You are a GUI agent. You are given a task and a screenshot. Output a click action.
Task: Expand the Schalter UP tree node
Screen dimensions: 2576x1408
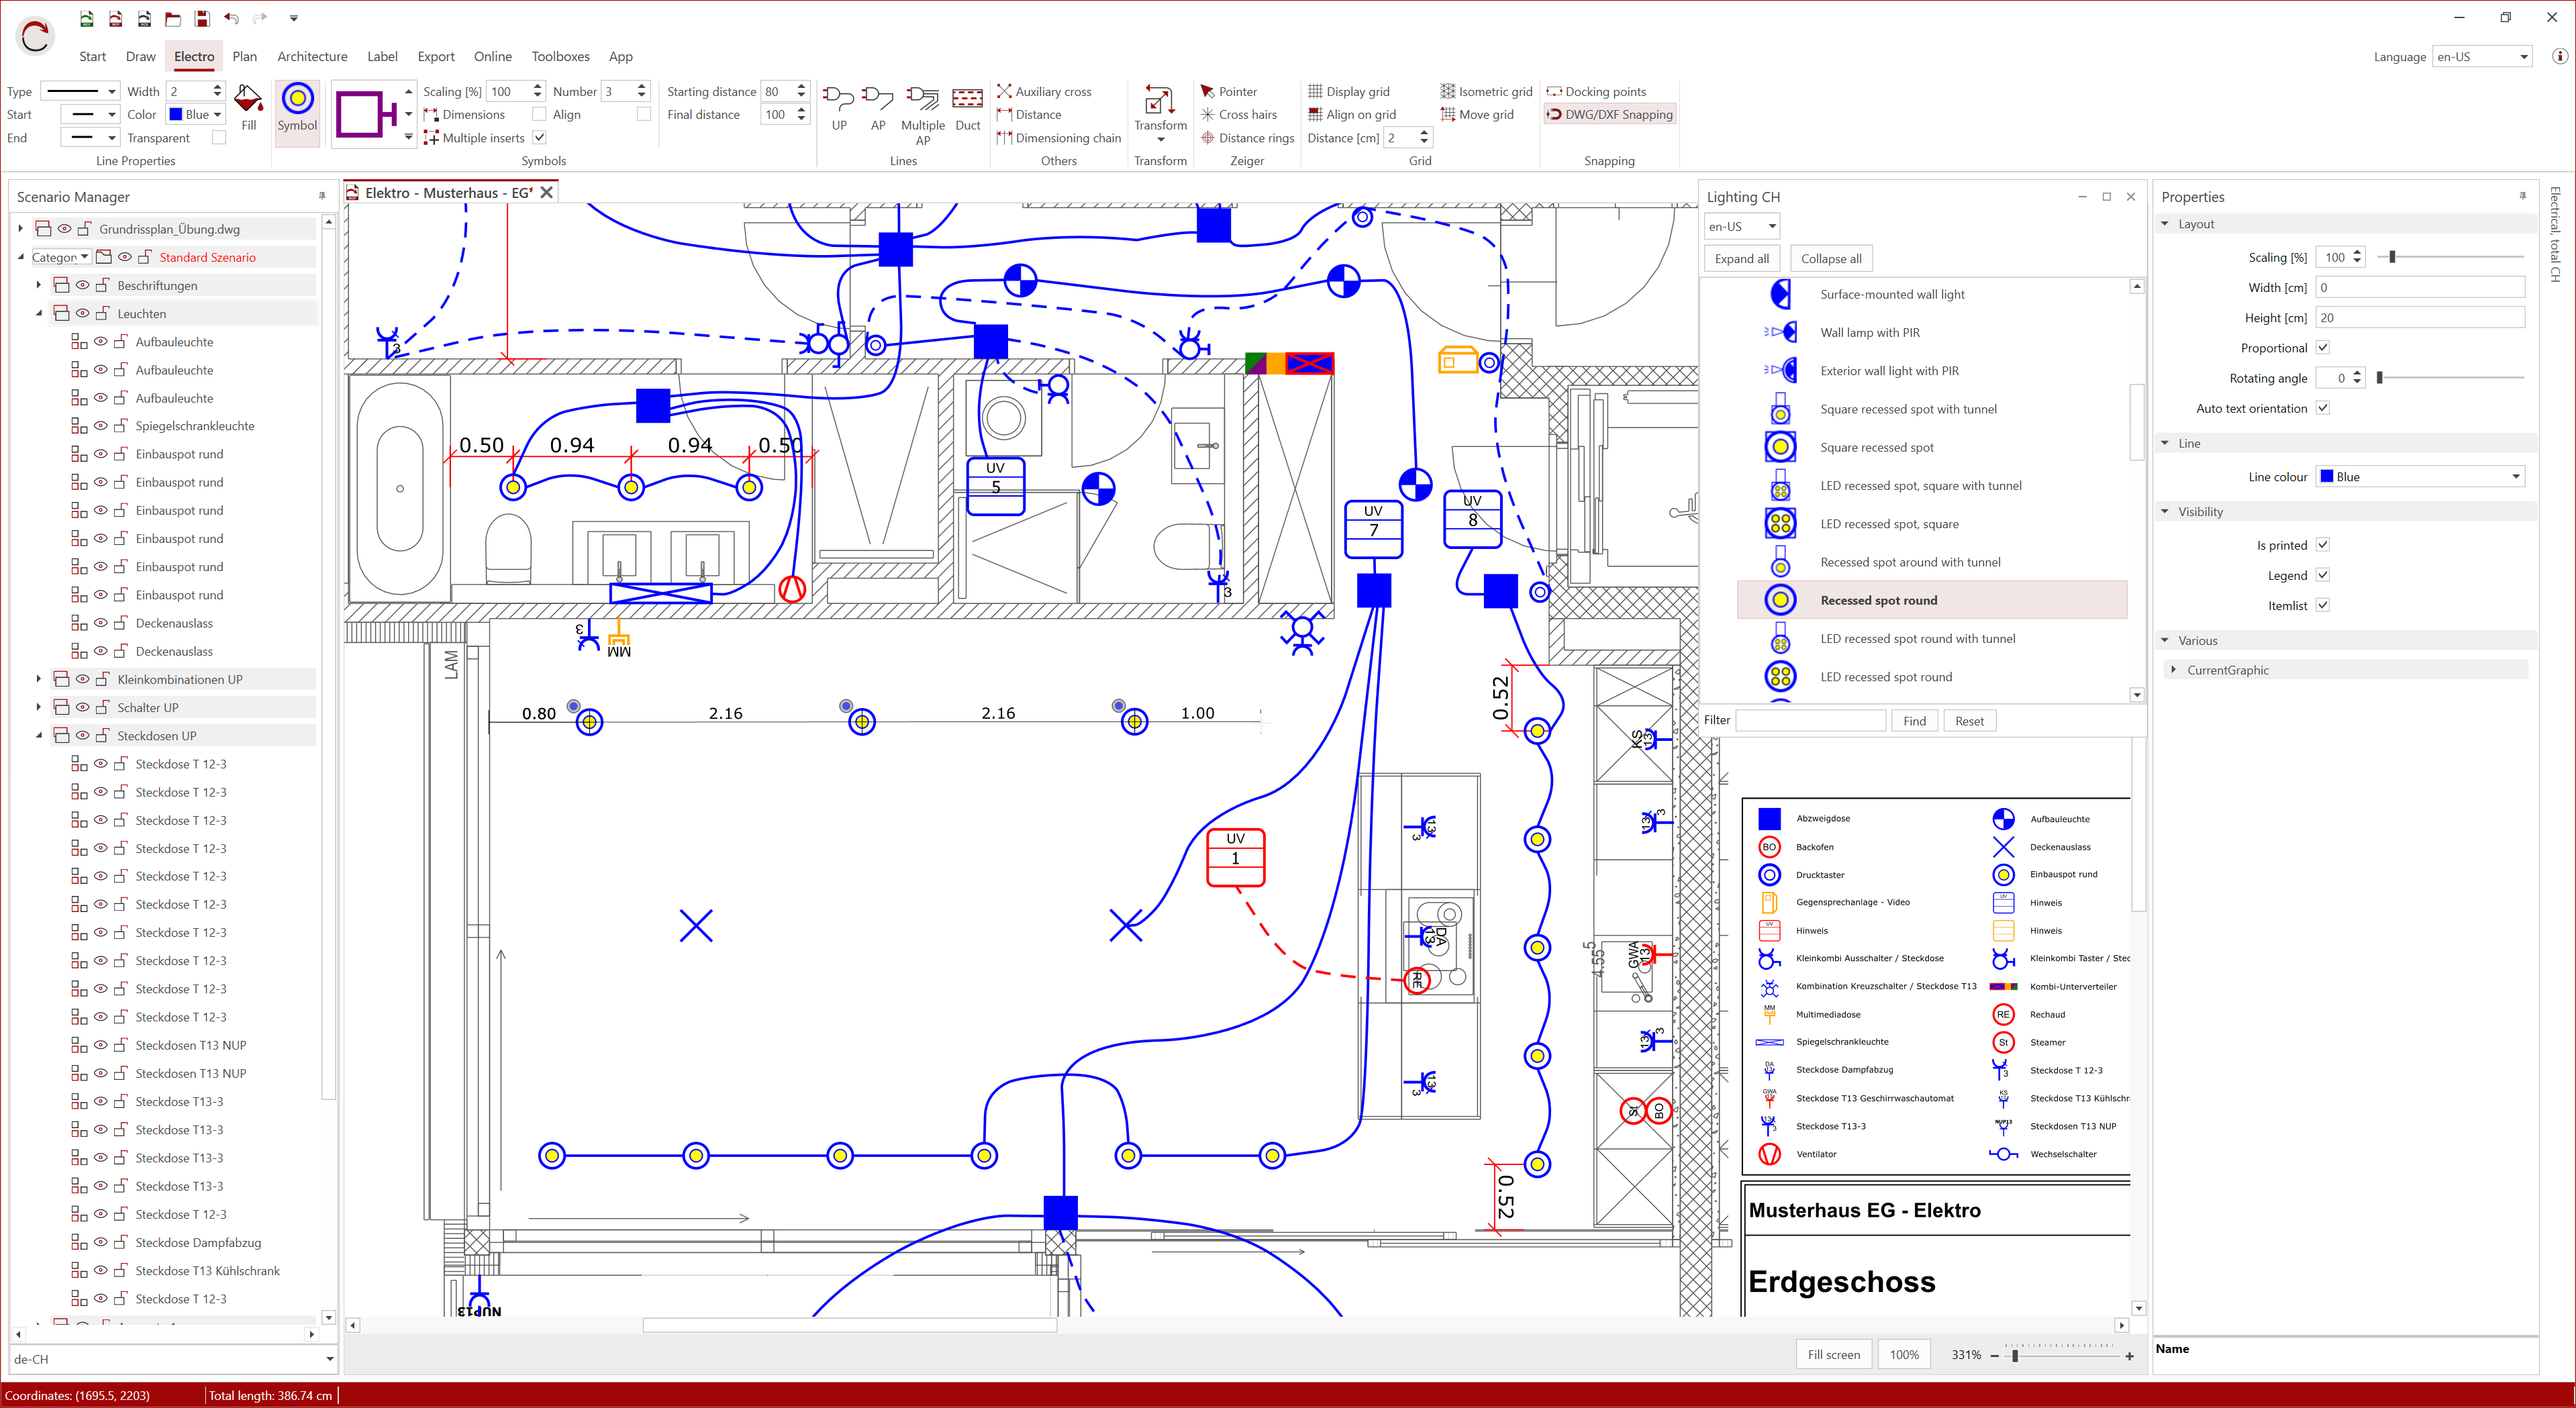(x=39, y=708)
